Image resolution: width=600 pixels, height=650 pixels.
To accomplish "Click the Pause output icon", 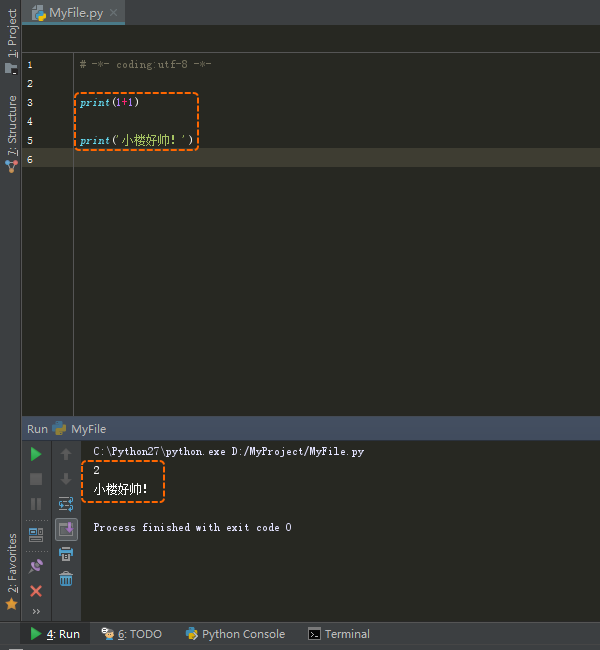I will [x=36, y=504].
